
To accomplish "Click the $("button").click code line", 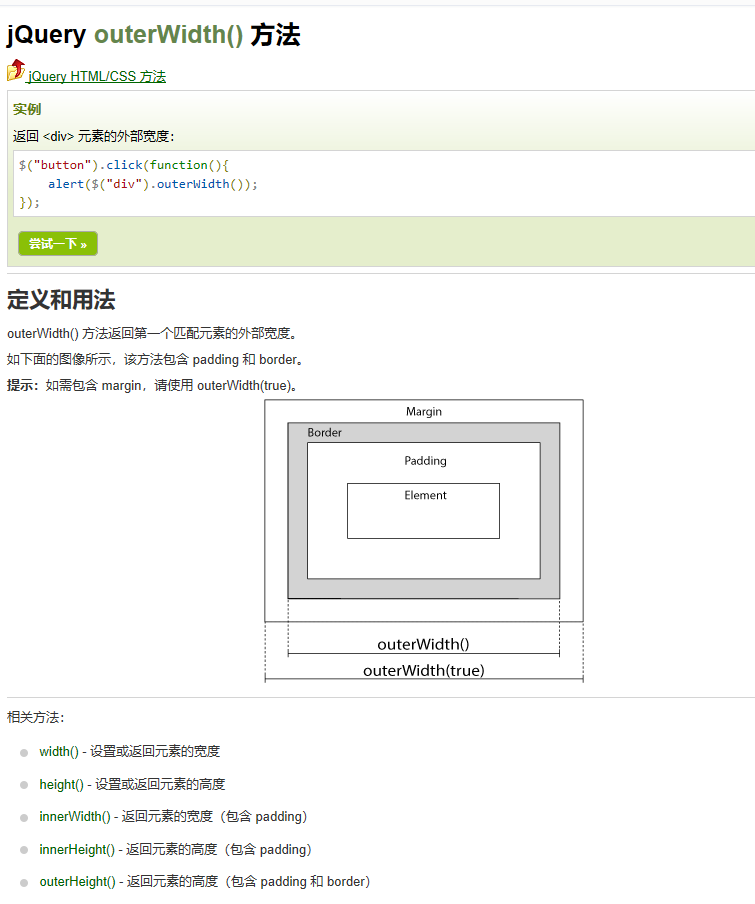I will click(x=124, y=165).
